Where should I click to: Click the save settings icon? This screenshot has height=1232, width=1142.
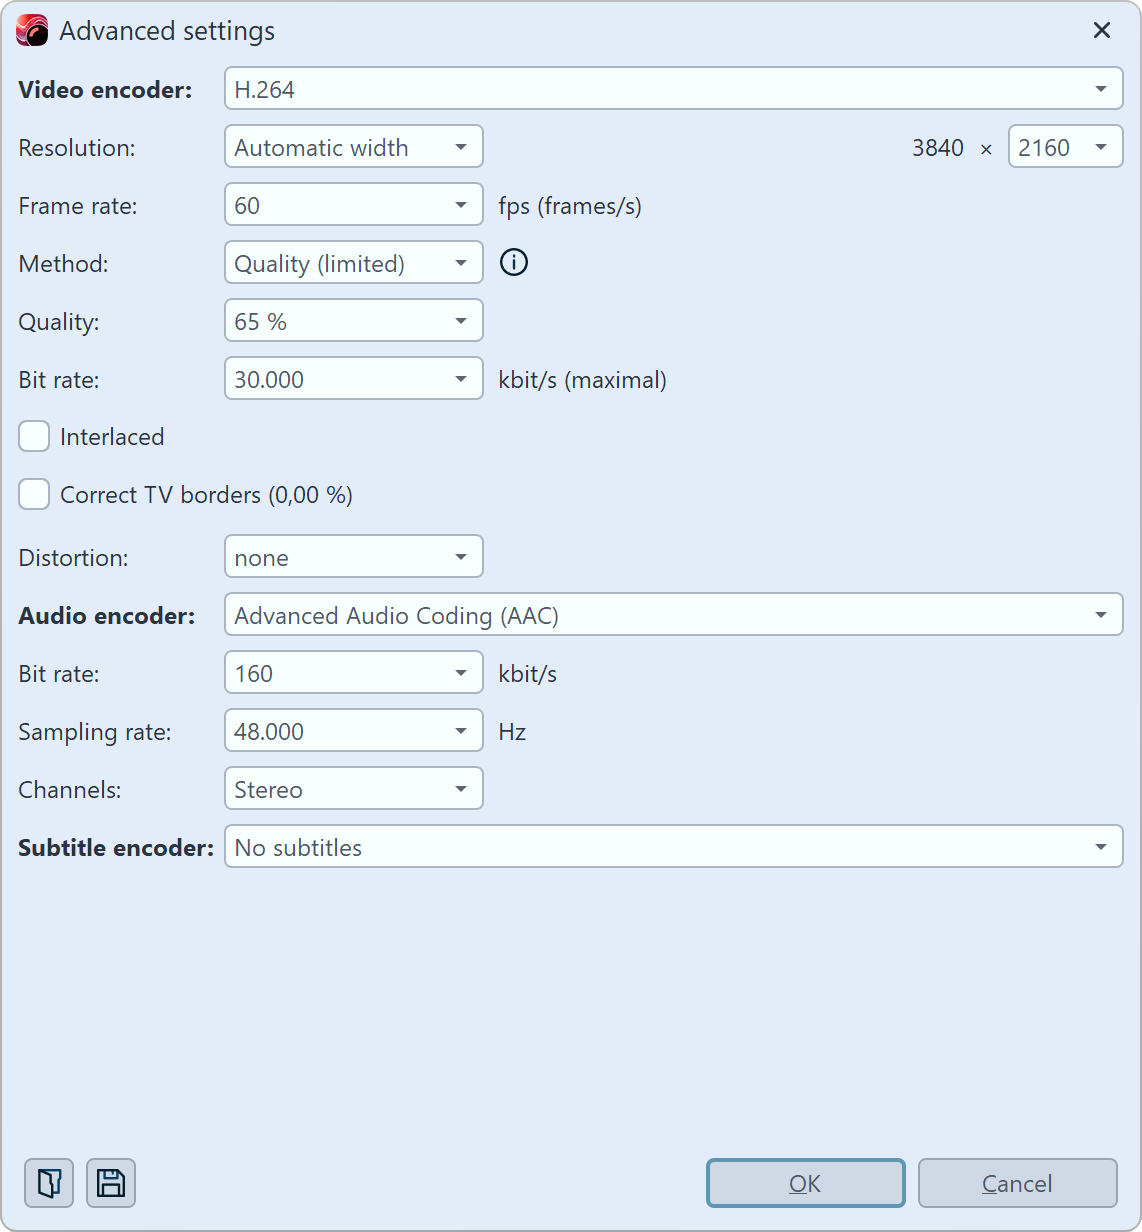point(110,1183)
